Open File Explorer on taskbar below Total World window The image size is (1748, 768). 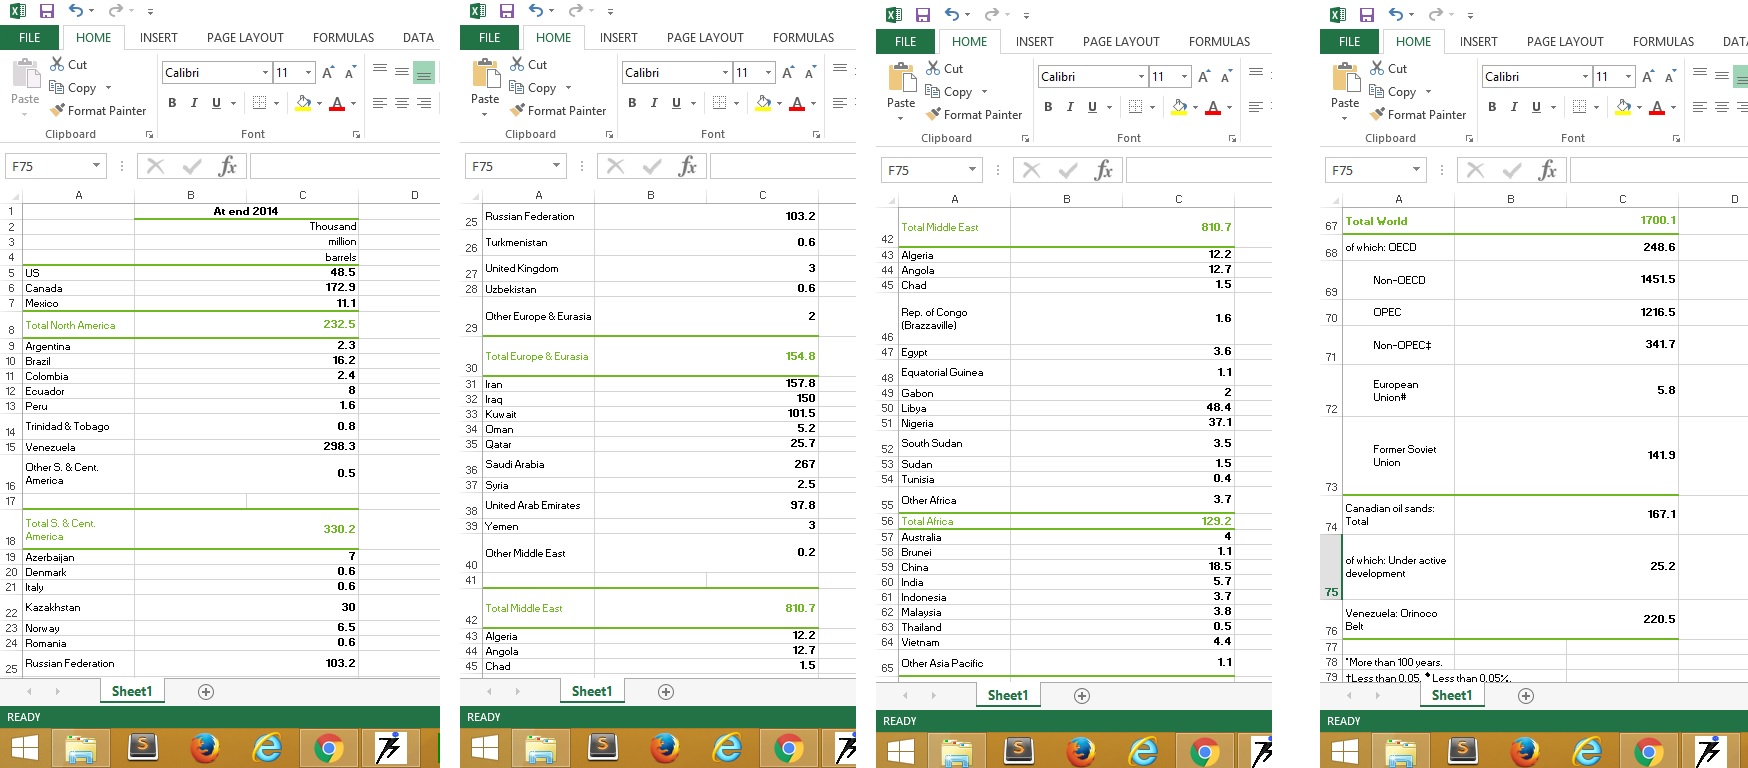(1401, 752)
